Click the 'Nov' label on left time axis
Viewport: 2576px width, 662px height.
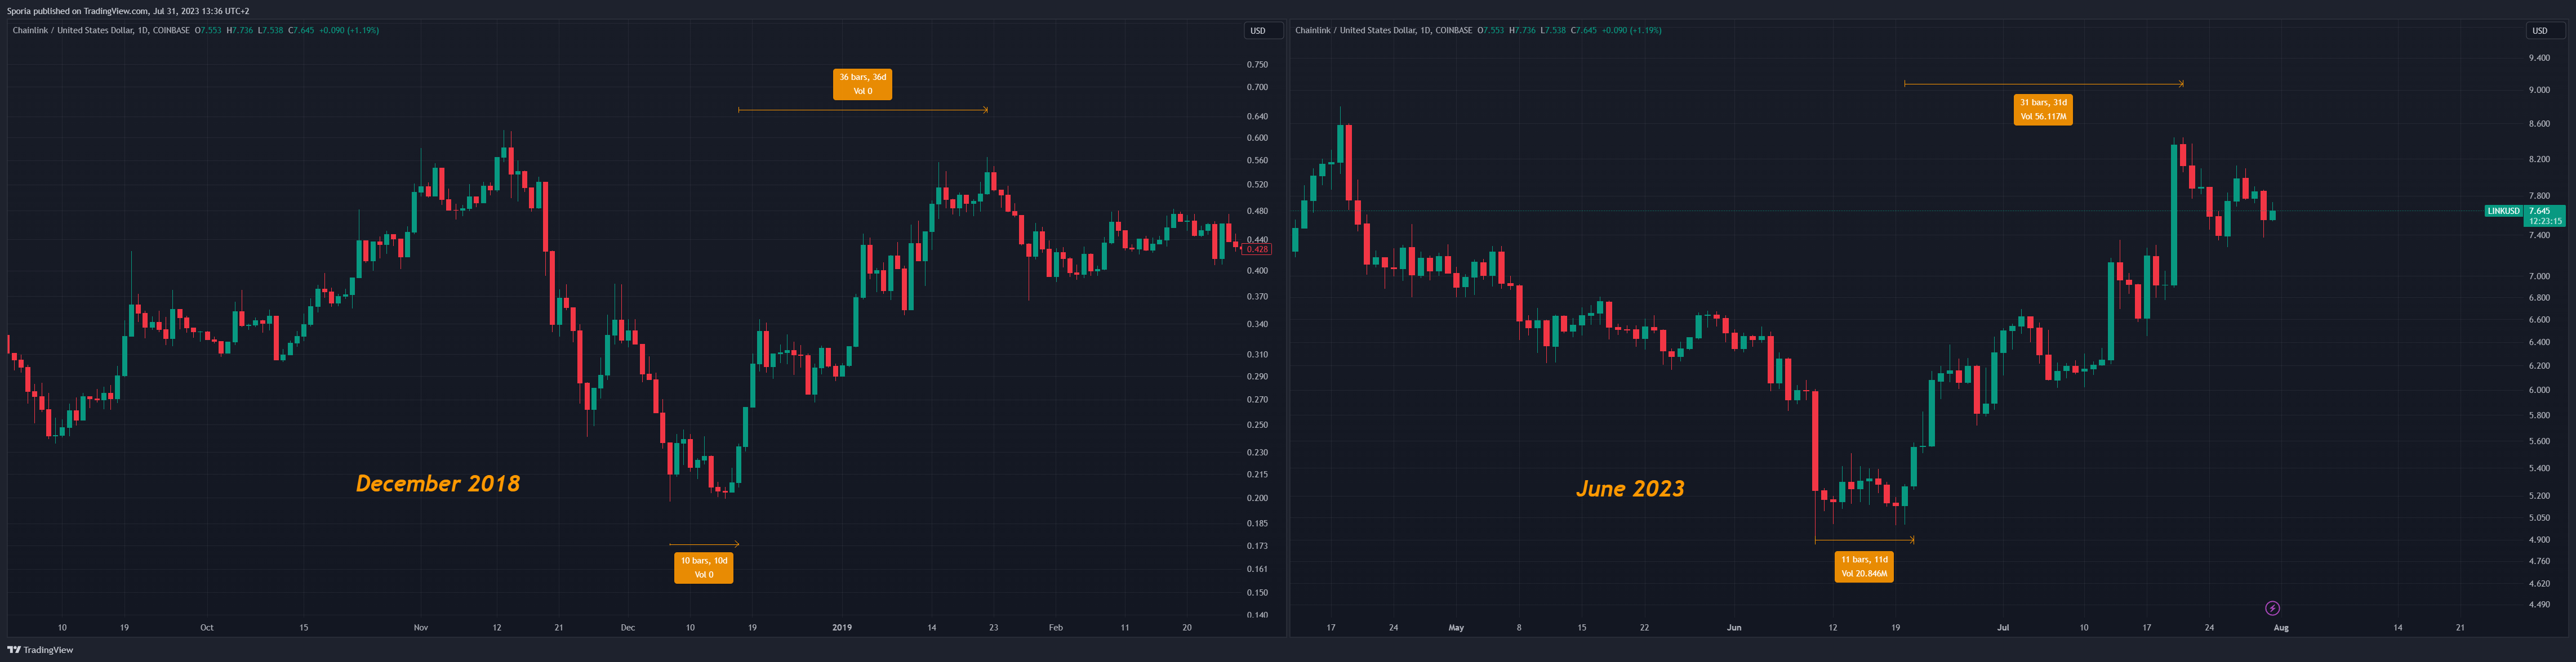421,628
